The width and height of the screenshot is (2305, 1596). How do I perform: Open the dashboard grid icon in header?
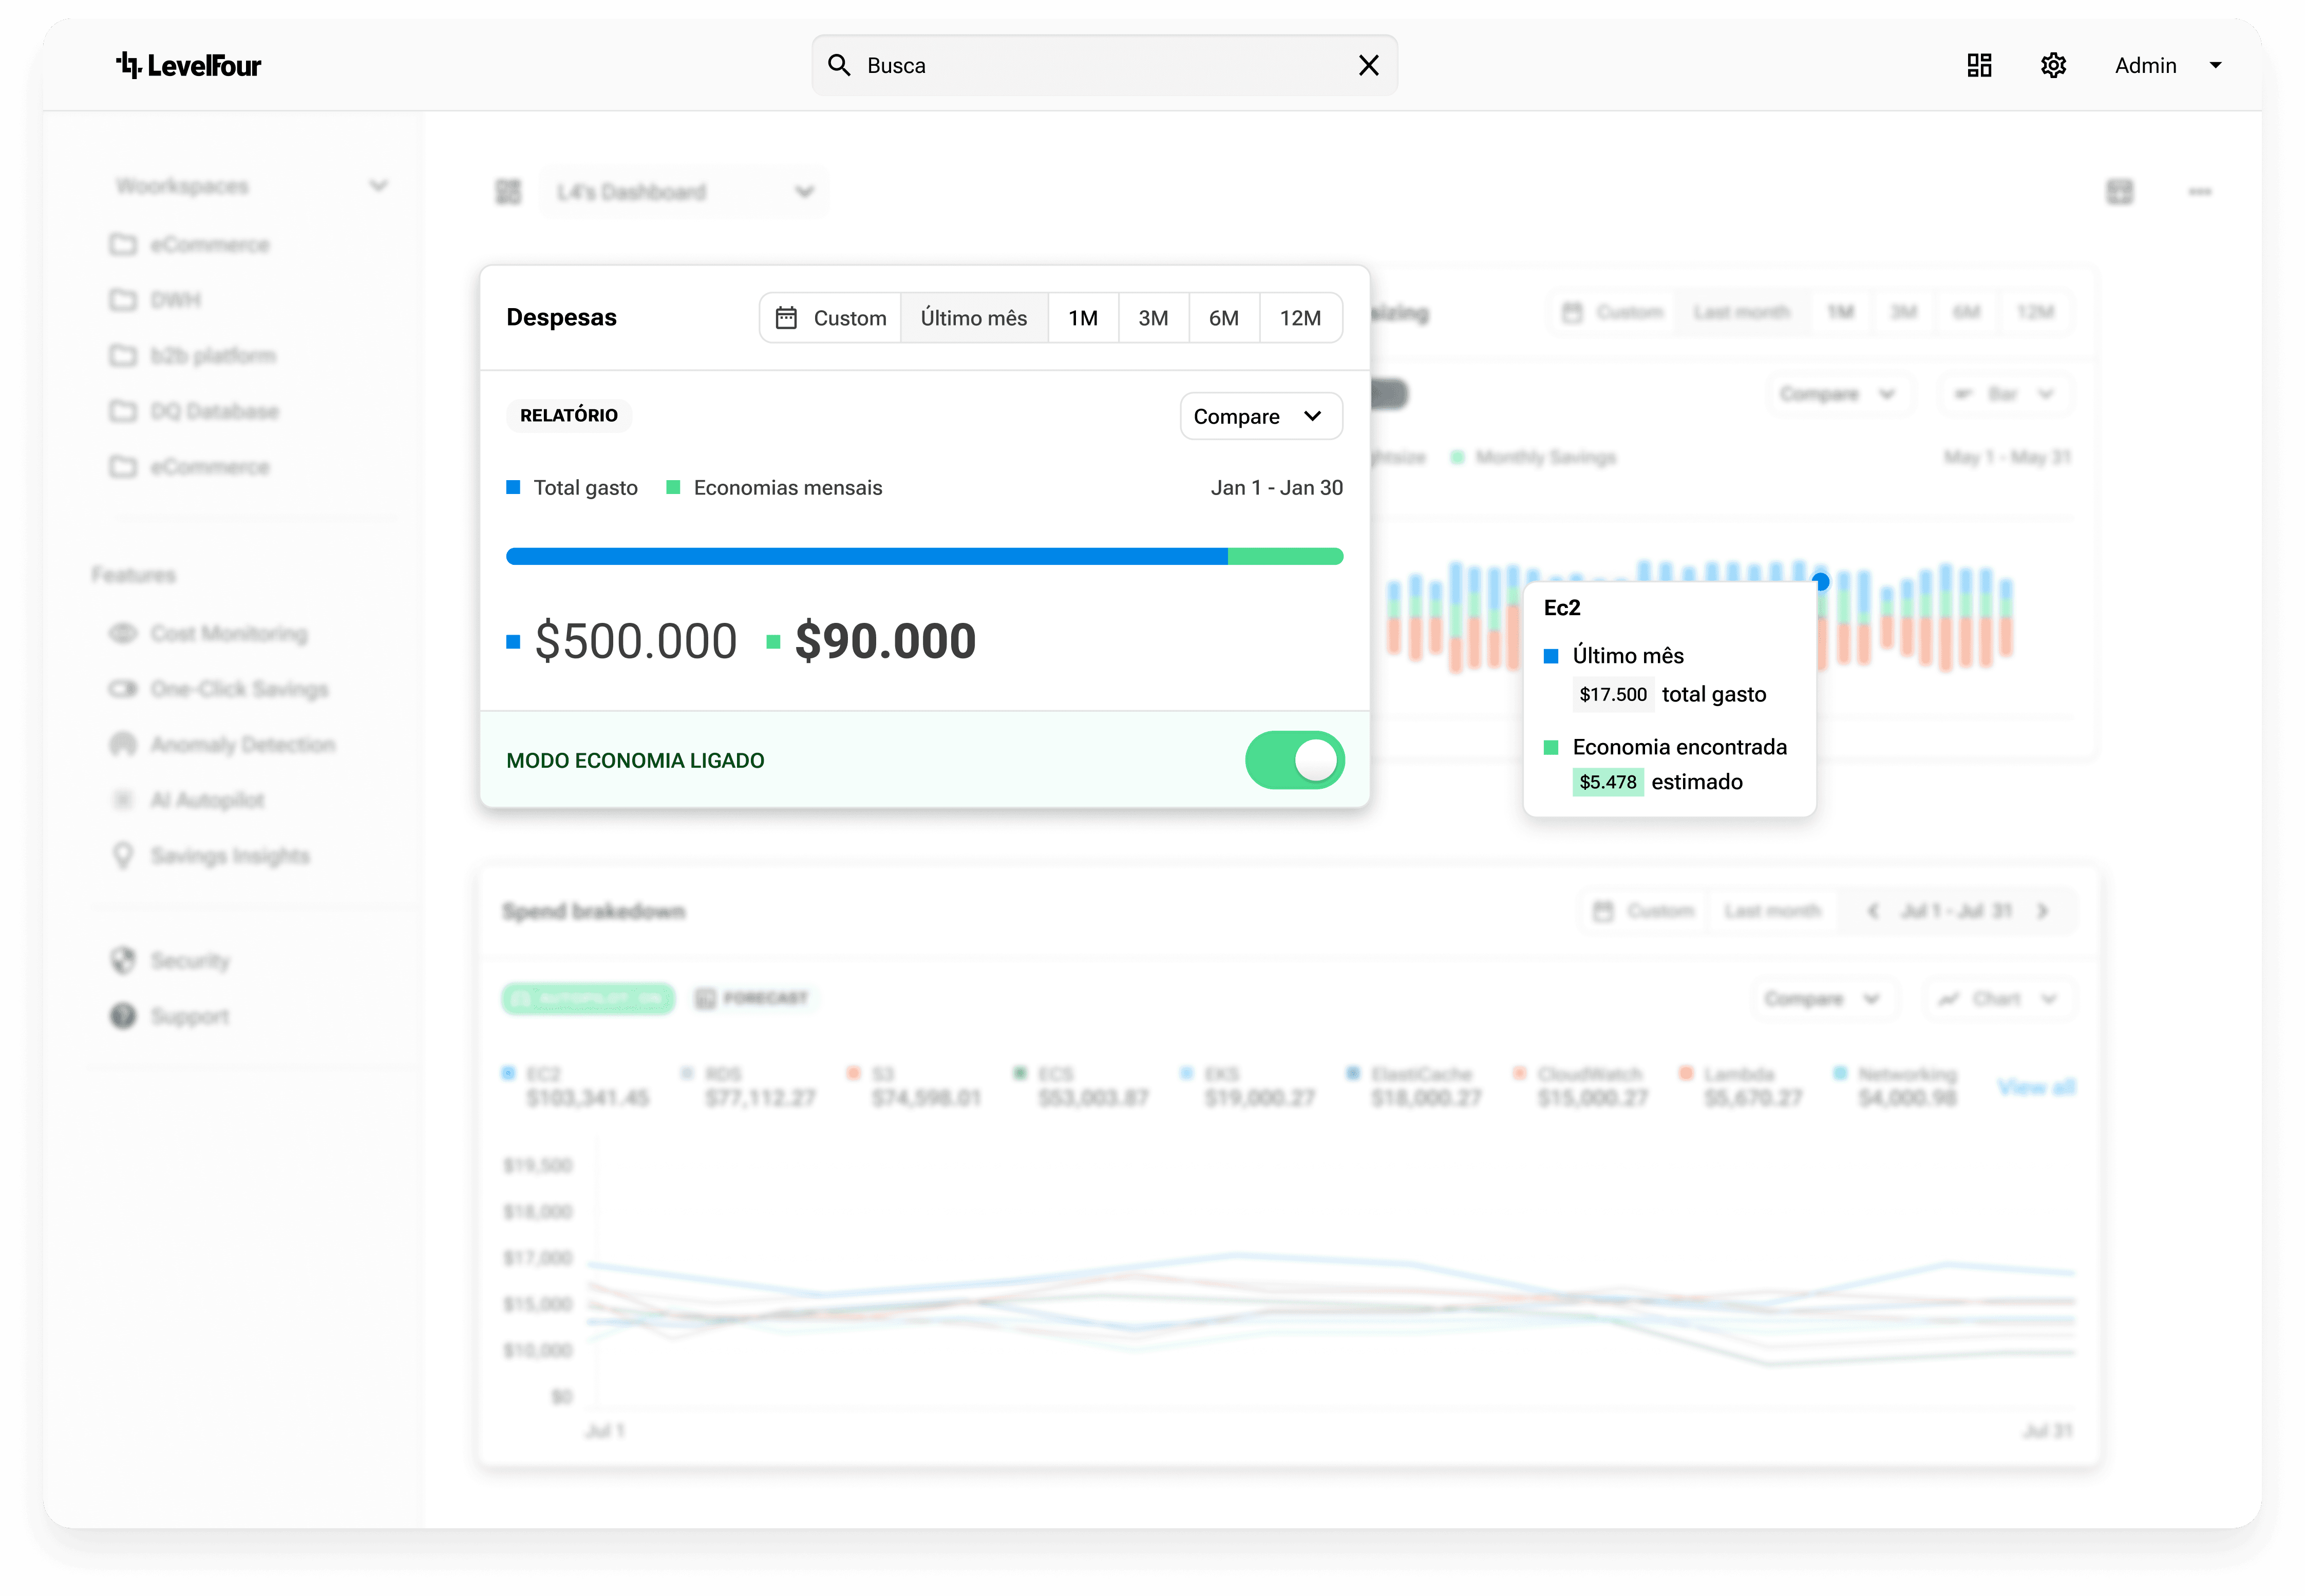click(1979, 66)
